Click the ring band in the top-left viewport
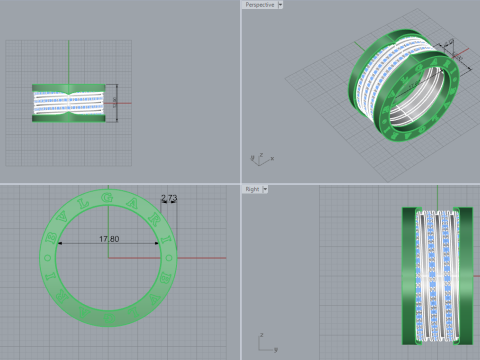The height and width of the screenshot is (360, 480). click(x=69, y=103)
